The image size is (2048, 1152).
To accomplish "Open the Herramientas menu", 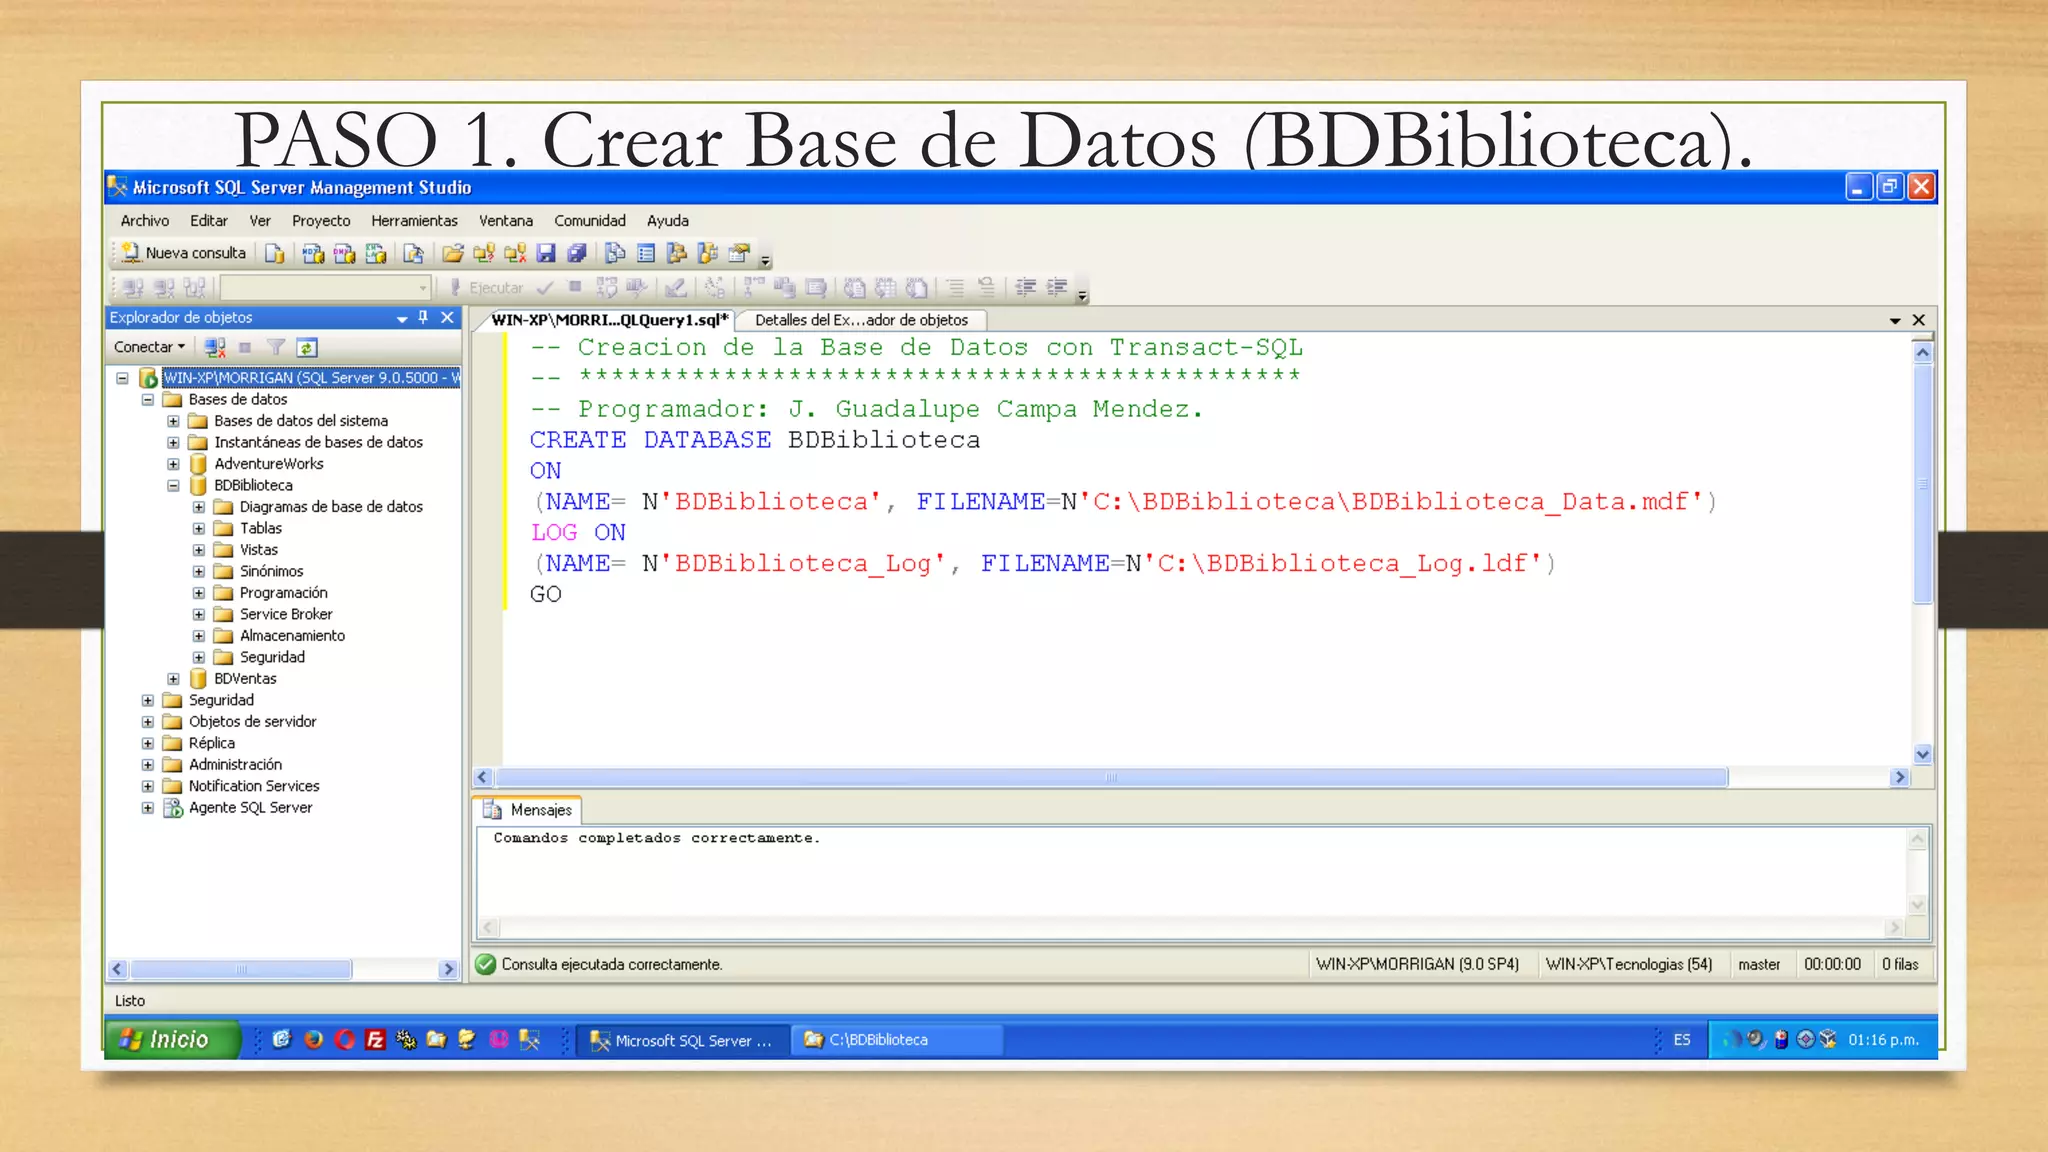I will pyautogui.click(x=414, y=221).
